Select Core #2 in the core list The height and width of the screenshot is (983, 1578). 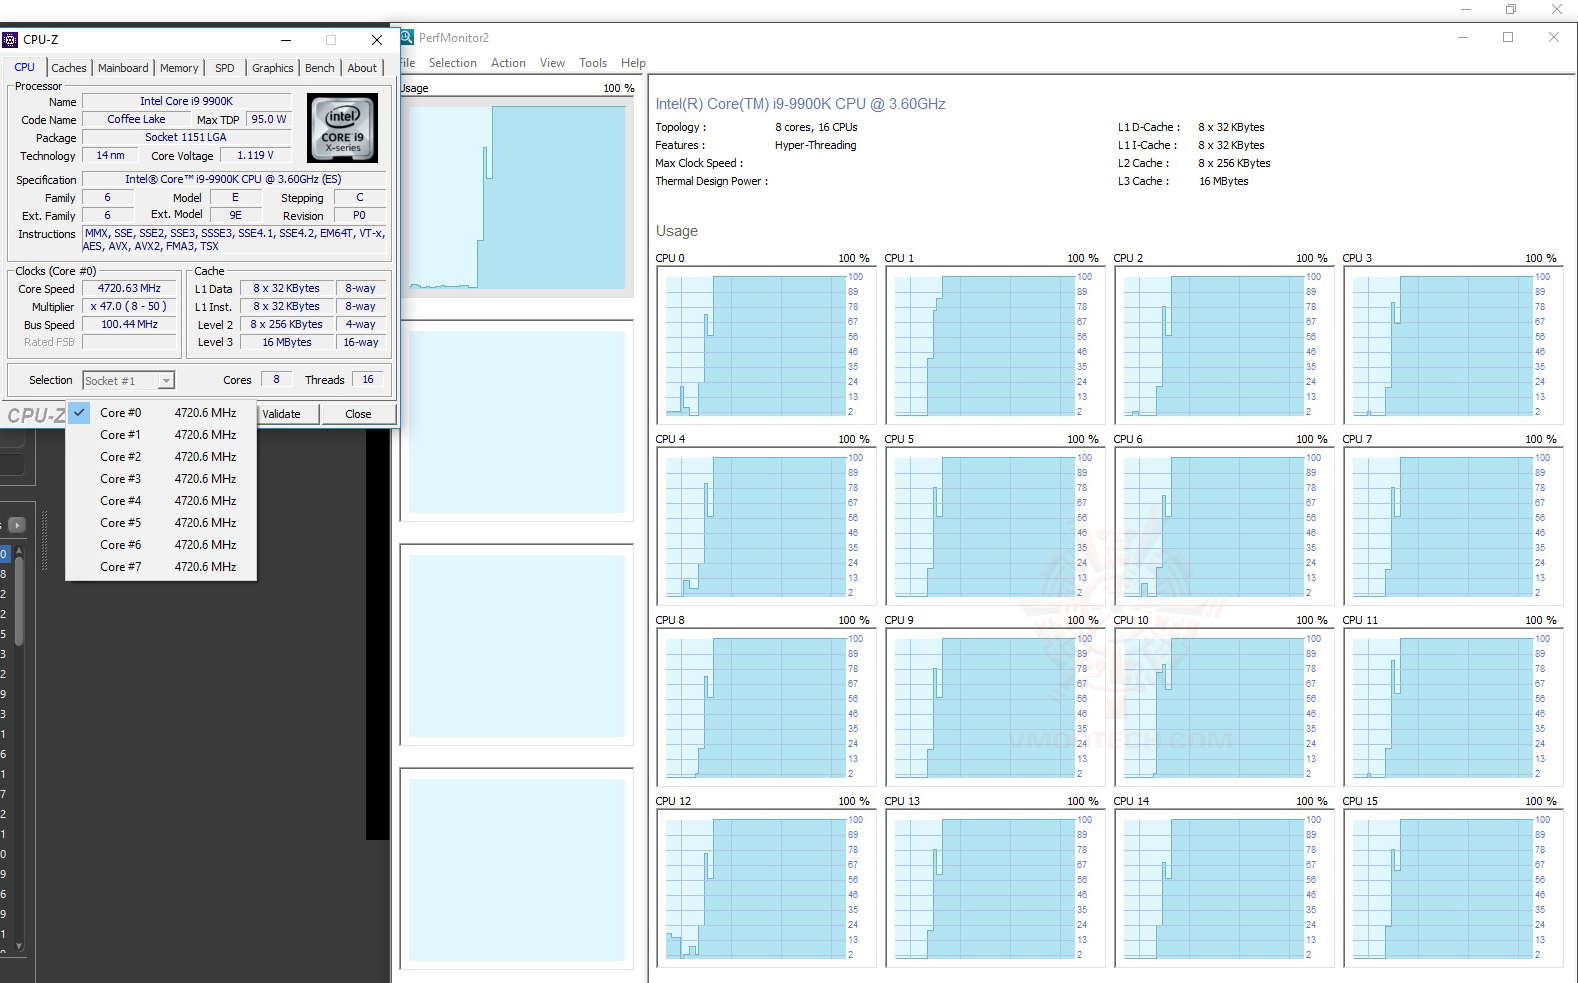tap(161, 457)
